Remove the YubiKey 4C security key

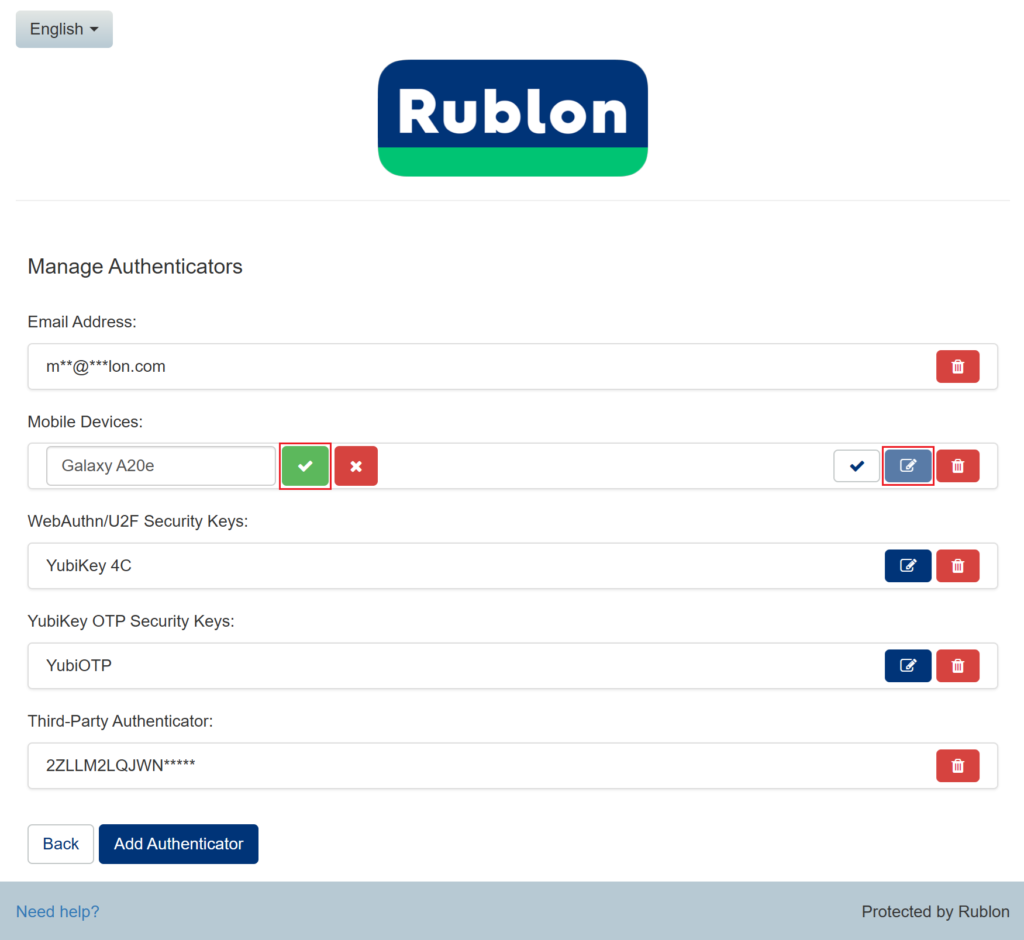click(x=957, y=566)
